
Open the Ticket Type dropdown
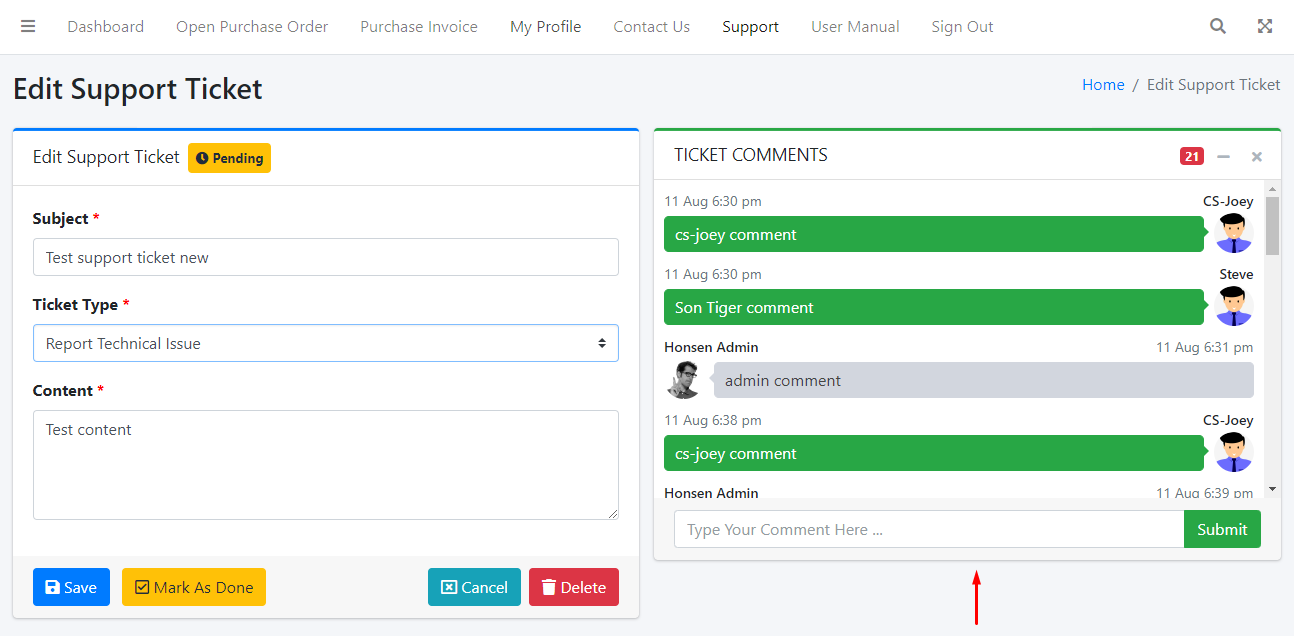click(325, 343)
